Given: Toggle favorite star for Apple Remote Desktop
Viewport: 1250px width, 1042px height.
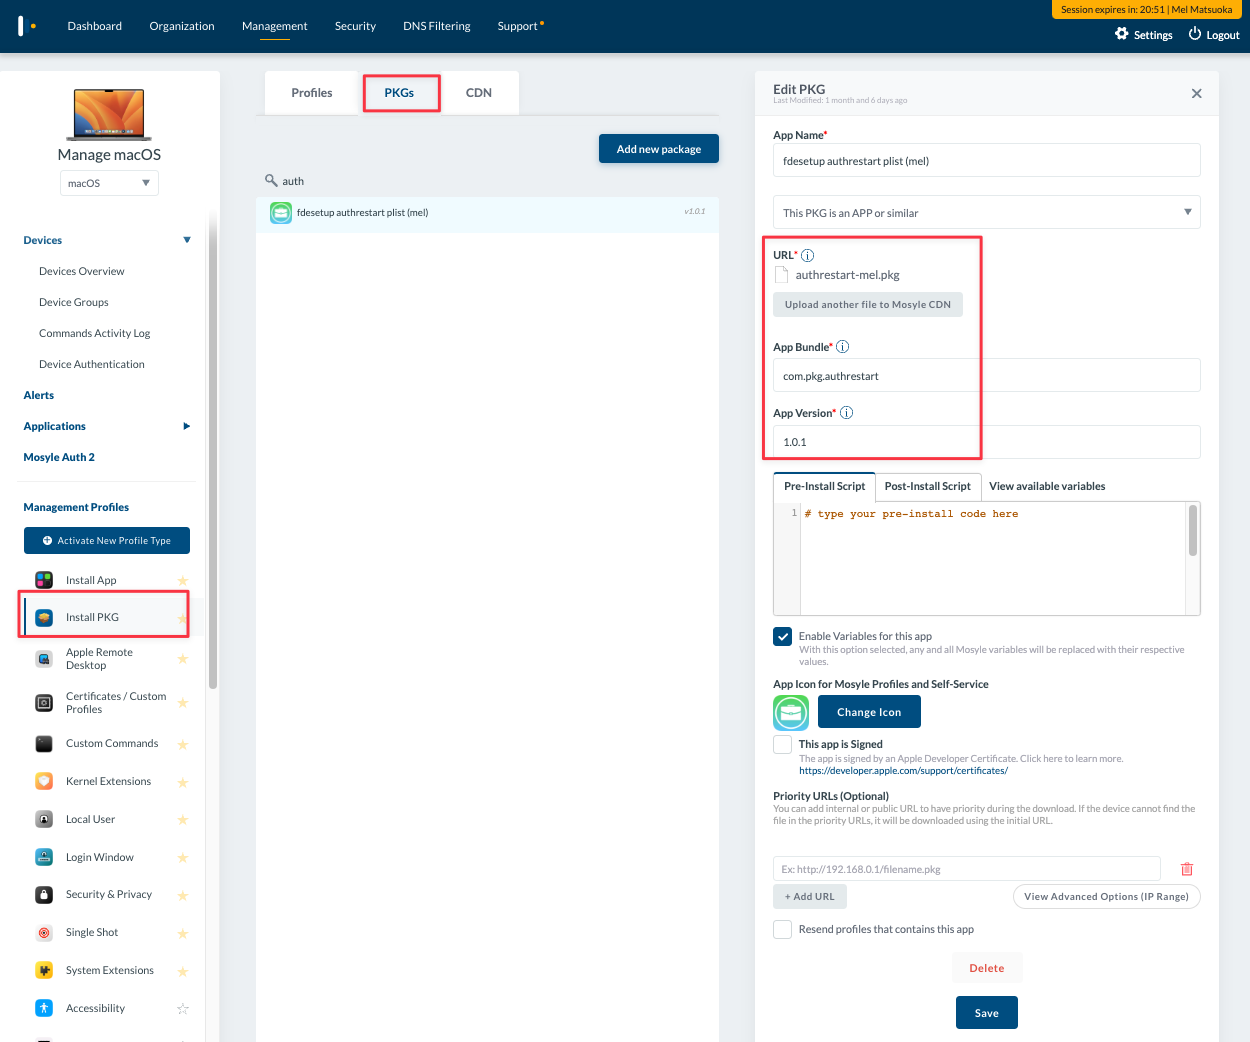Looking at the screenshot, I should coord(183,659).
